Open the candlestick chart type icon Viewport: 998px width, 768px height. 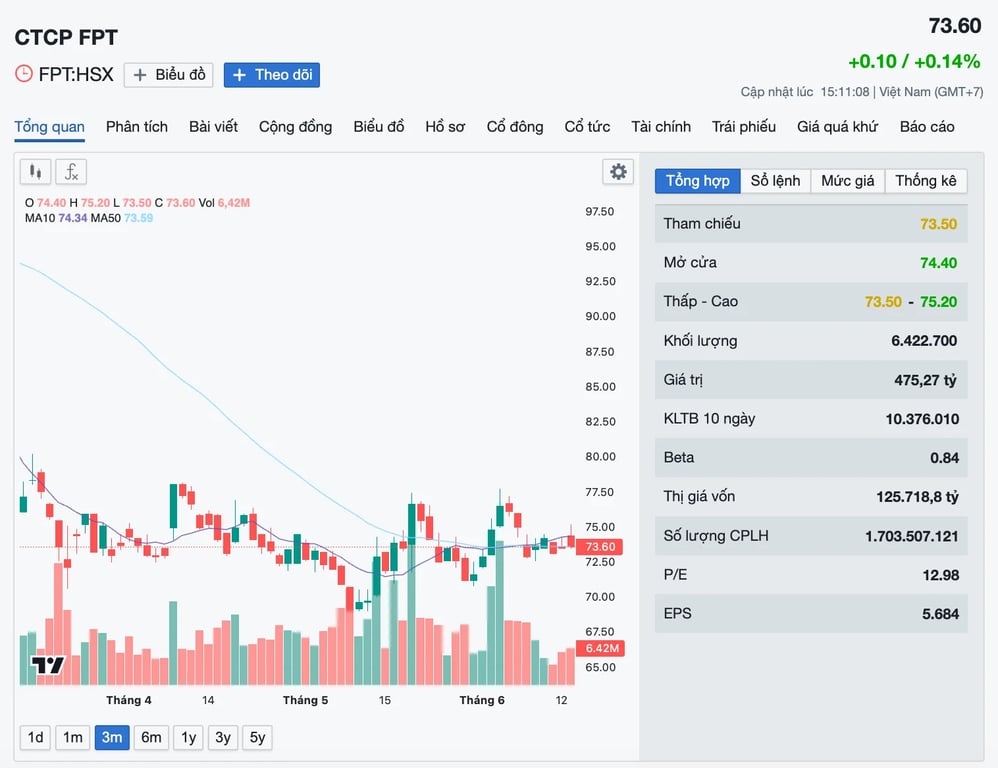(x=35, y=172)
